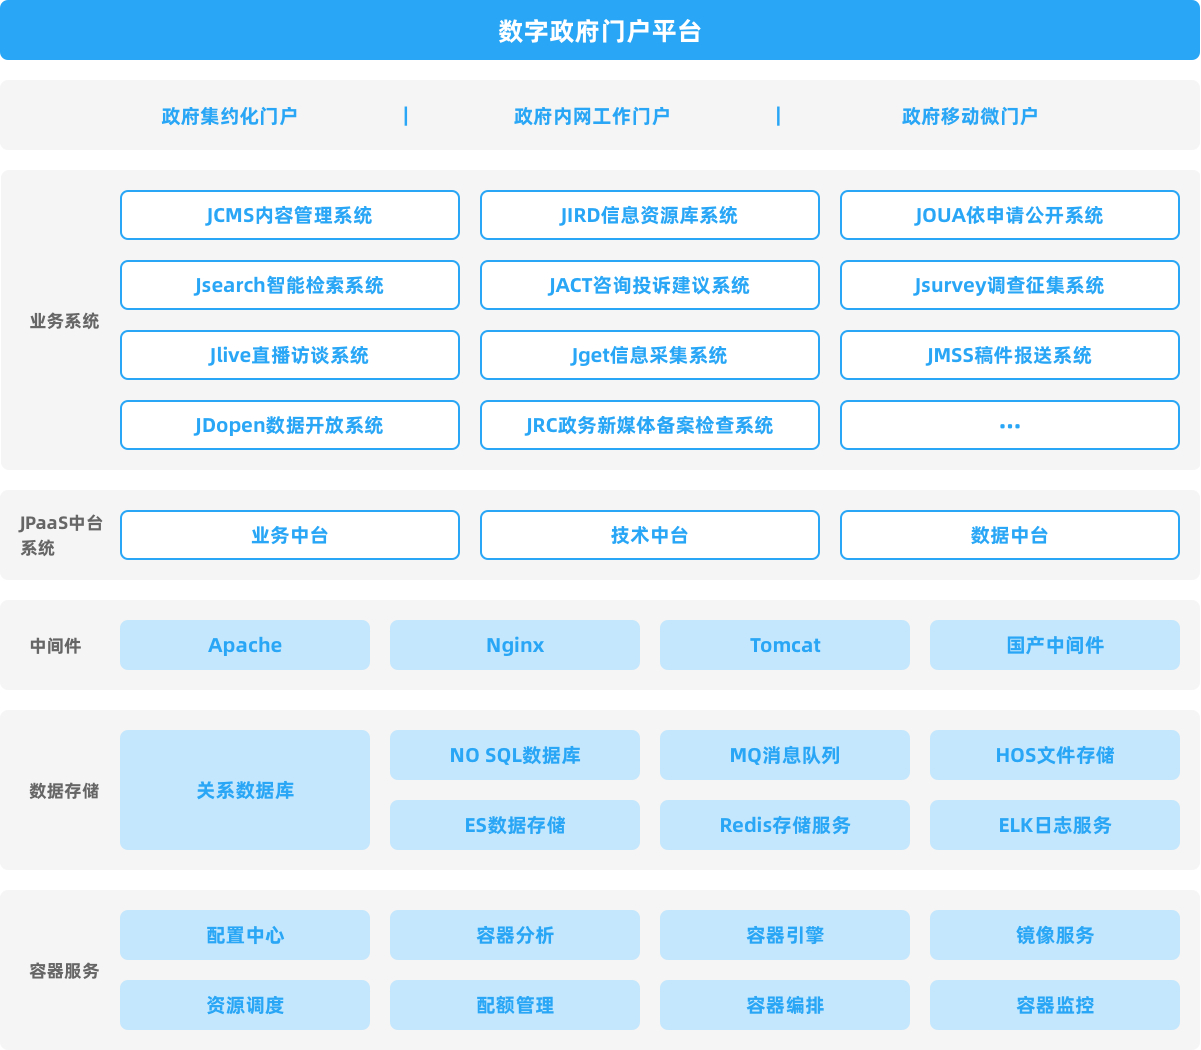Switch to 政府内网工作门户 tab
The image size is (1201, 1050).
click(591, 116)
